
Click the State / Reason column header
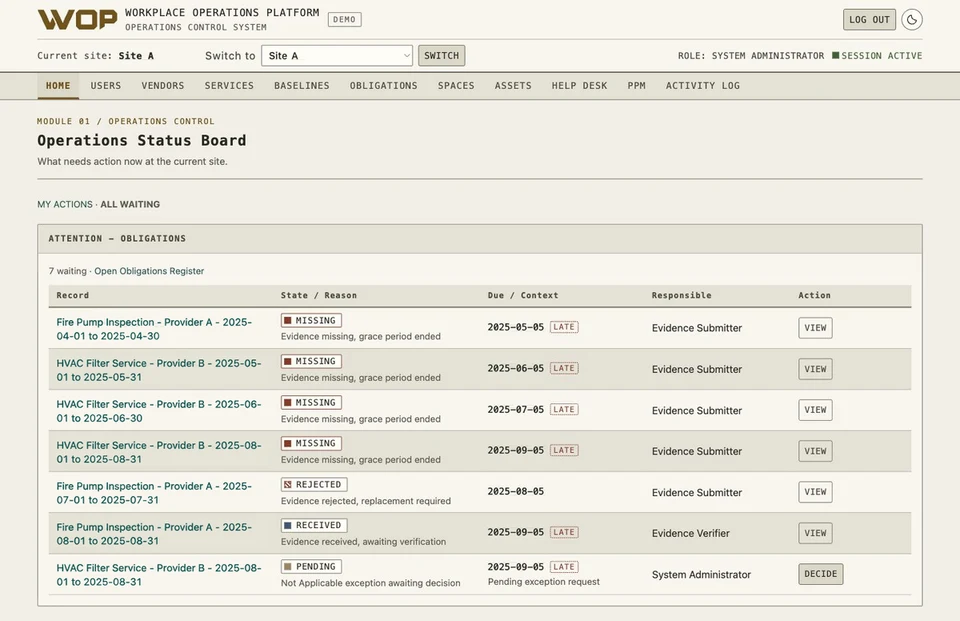pos(318,296)
